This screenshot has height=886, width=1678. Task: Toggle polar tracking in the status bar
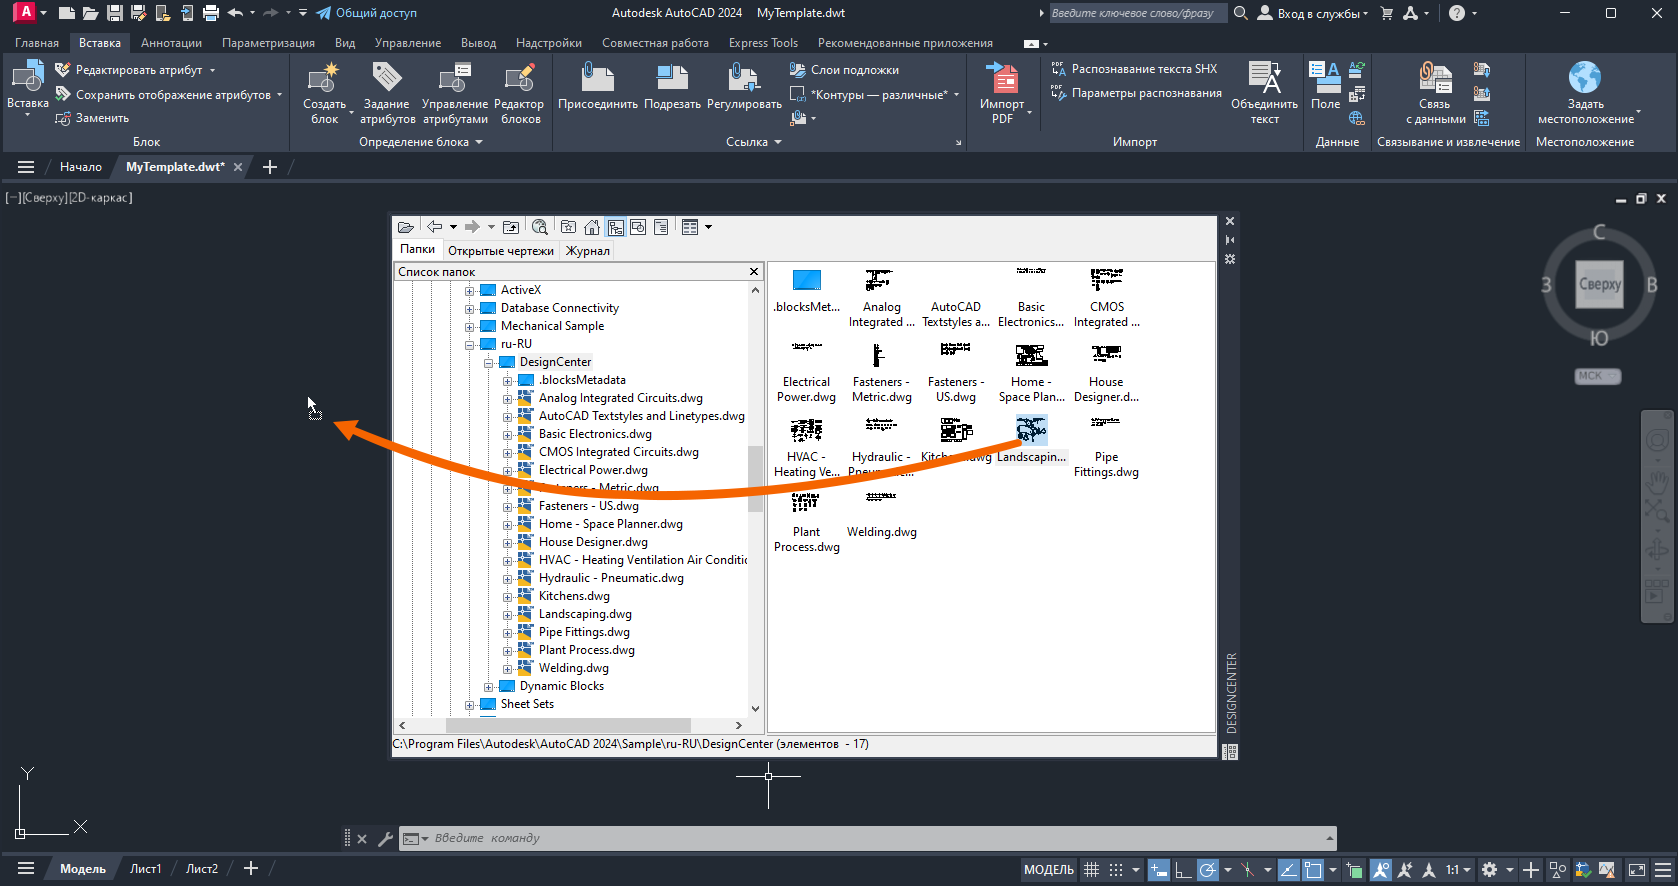tap(1208, 870)
